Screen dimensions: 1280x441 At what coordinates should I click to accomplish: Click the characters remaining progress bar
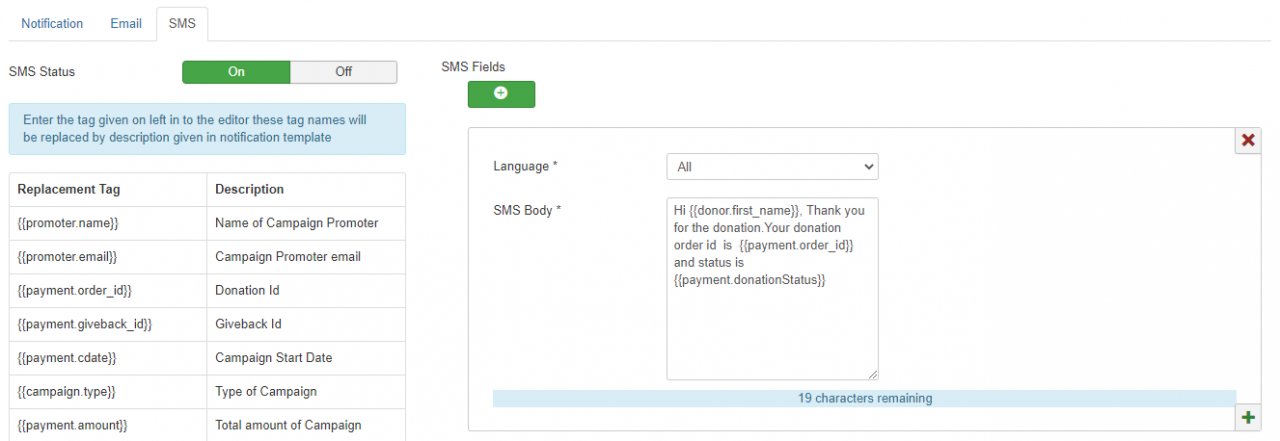click(864, 398)
